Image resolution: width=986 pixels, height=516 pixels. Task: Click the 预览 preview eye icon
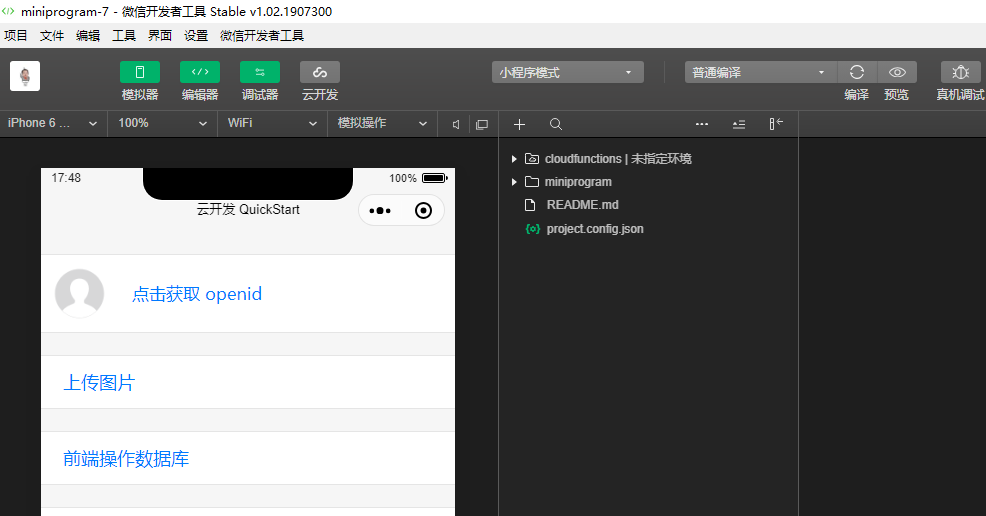coord(897,72)
